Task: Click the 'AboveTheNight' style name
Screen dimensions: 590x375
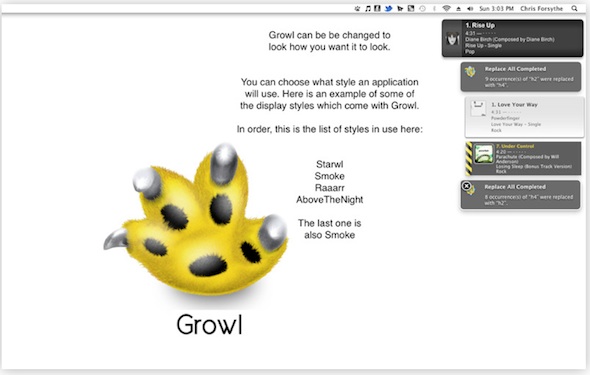Action: 330,200
